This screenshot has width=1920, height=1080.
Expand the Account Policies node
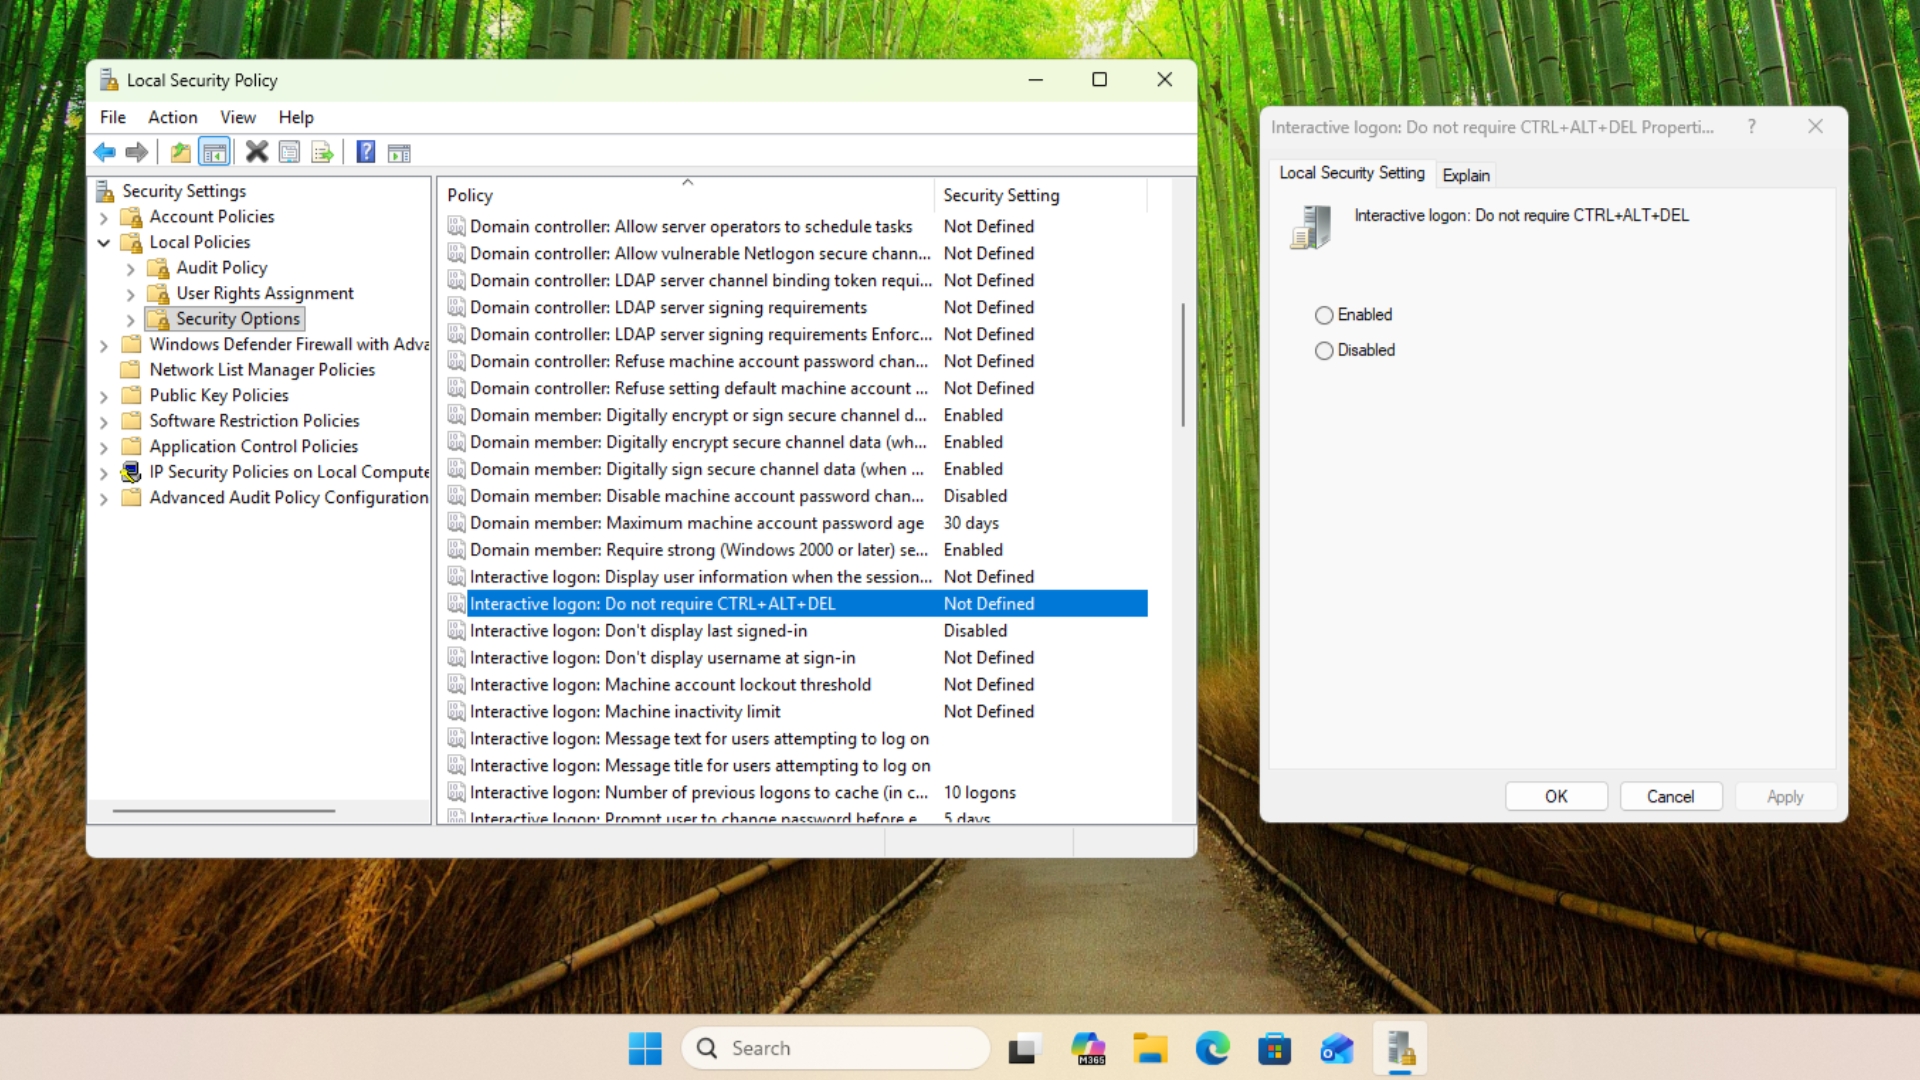point(104,217)
